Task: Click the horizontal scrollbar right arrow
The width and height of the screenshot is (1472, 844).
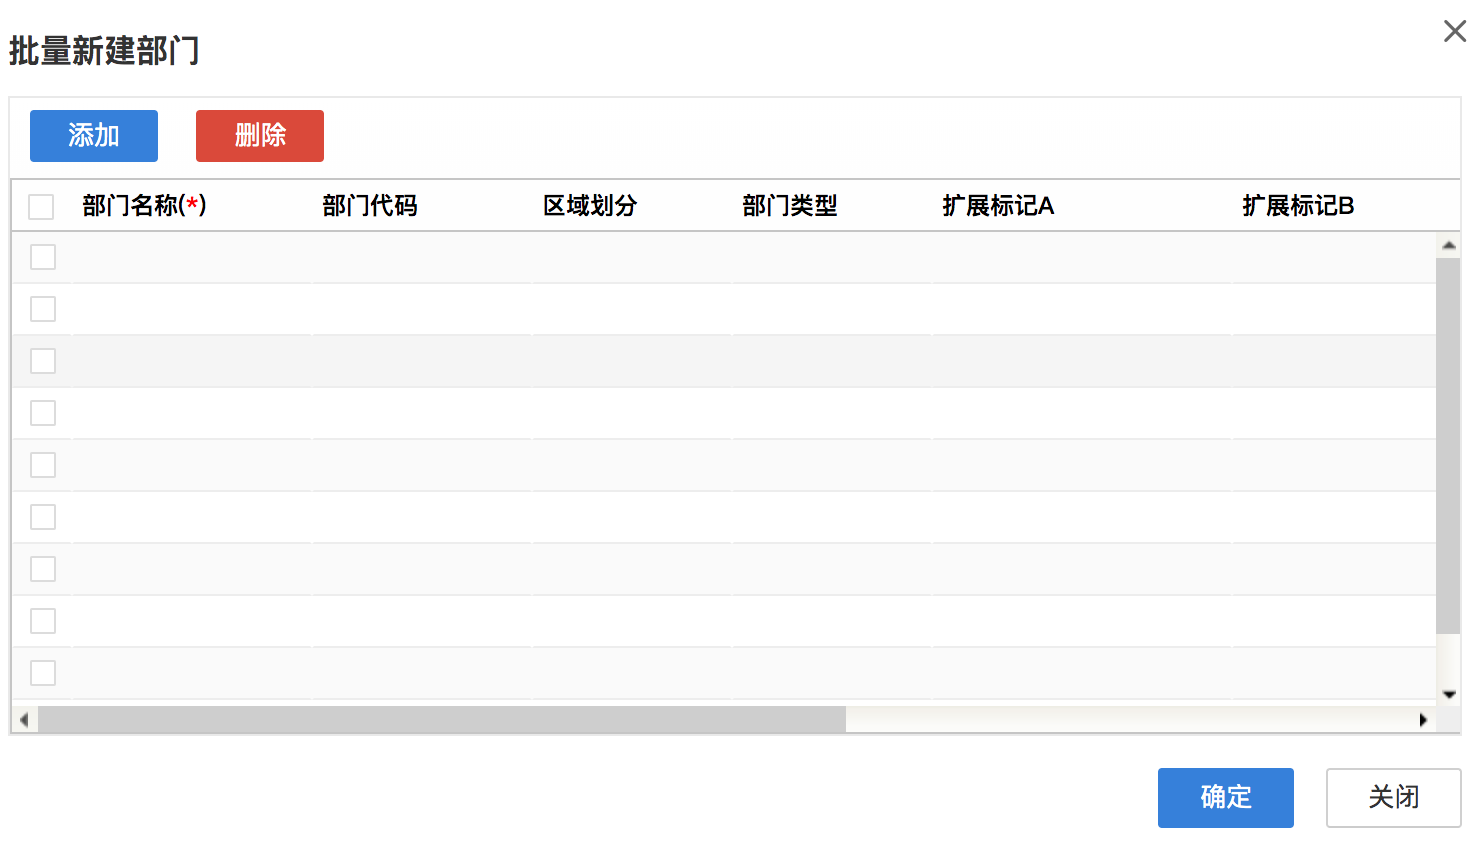Action: 1423,720
